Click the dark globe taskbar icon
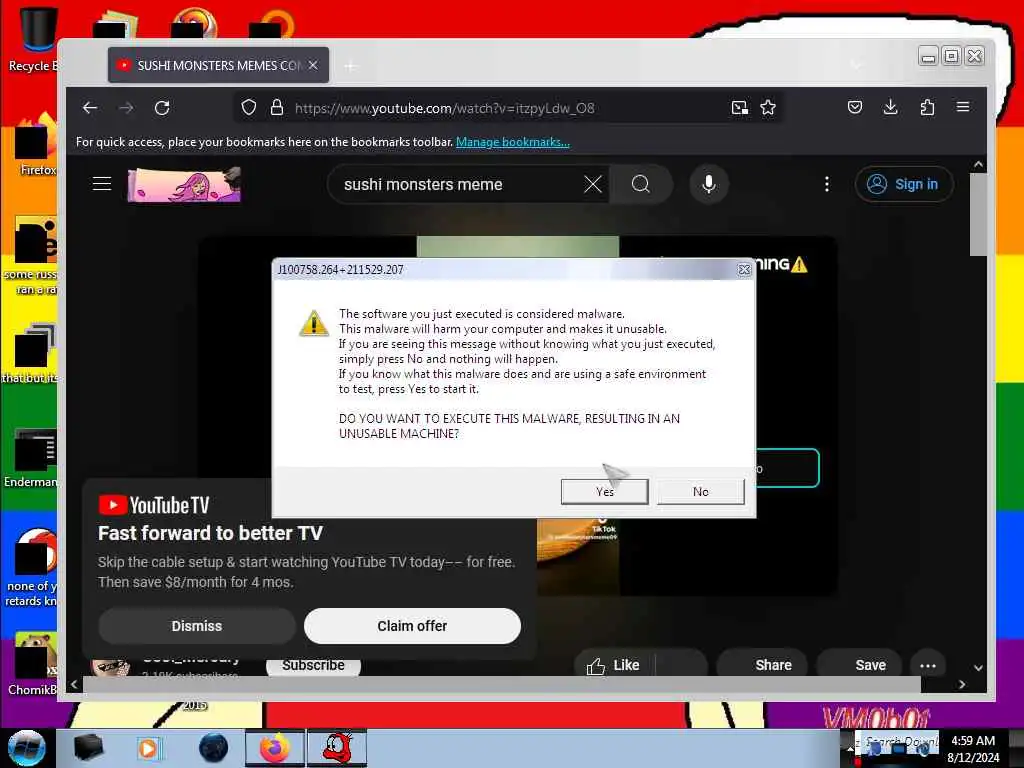 tap(214, 748)
